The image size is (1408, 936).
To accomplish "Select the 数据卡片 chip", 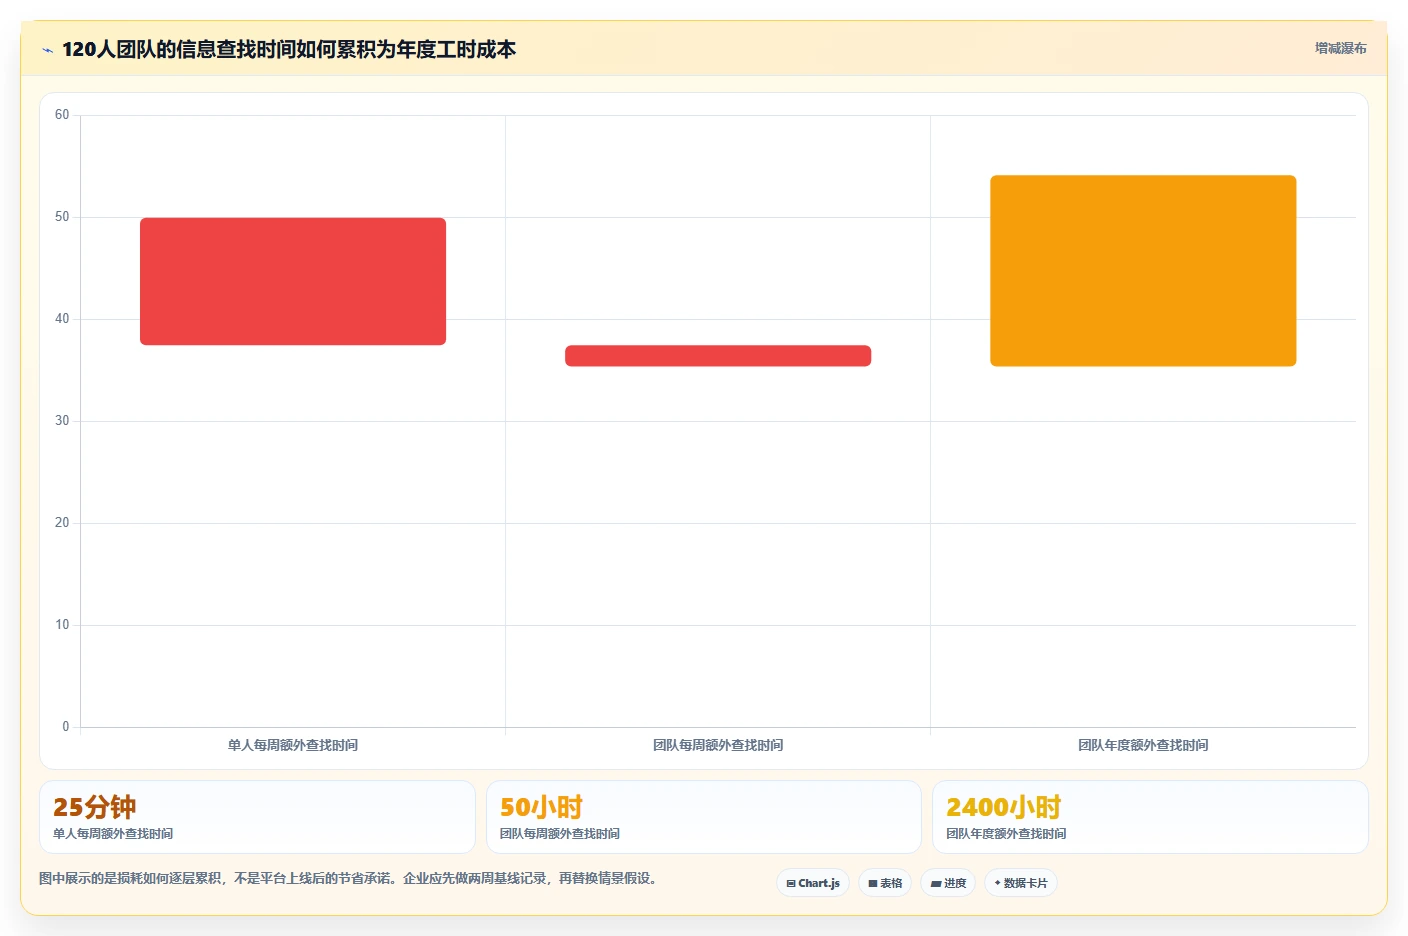I will pos(1021,883).
